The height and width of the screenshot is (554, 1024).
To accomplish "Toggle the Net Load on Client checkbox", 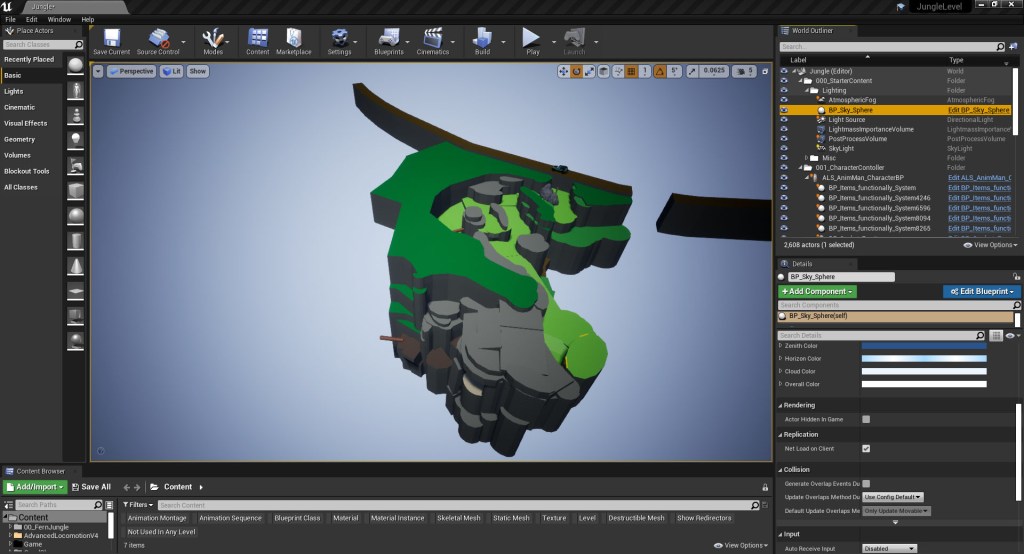I will pos(866,449).
